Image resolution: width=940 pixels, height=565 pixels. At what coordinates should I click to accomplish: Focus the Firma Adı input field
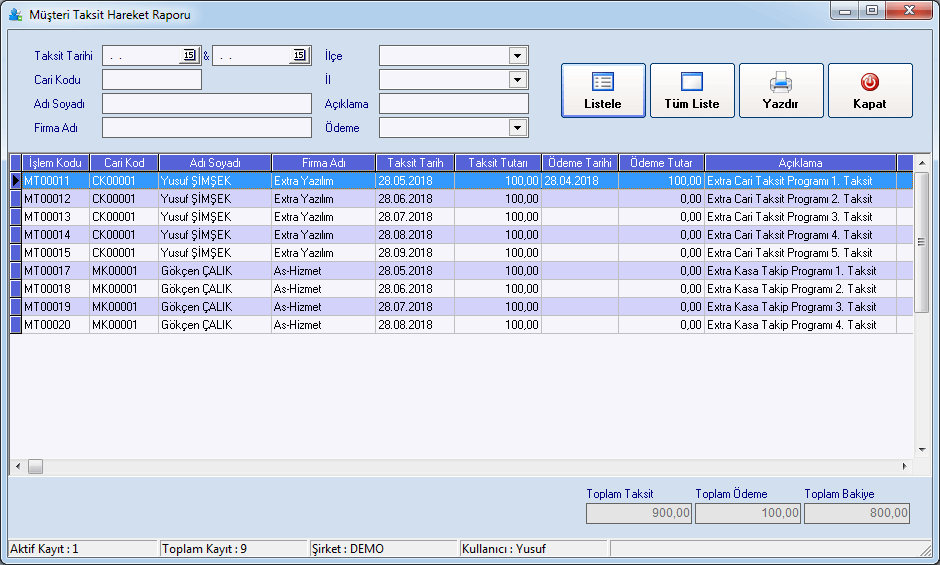[207, 128]
